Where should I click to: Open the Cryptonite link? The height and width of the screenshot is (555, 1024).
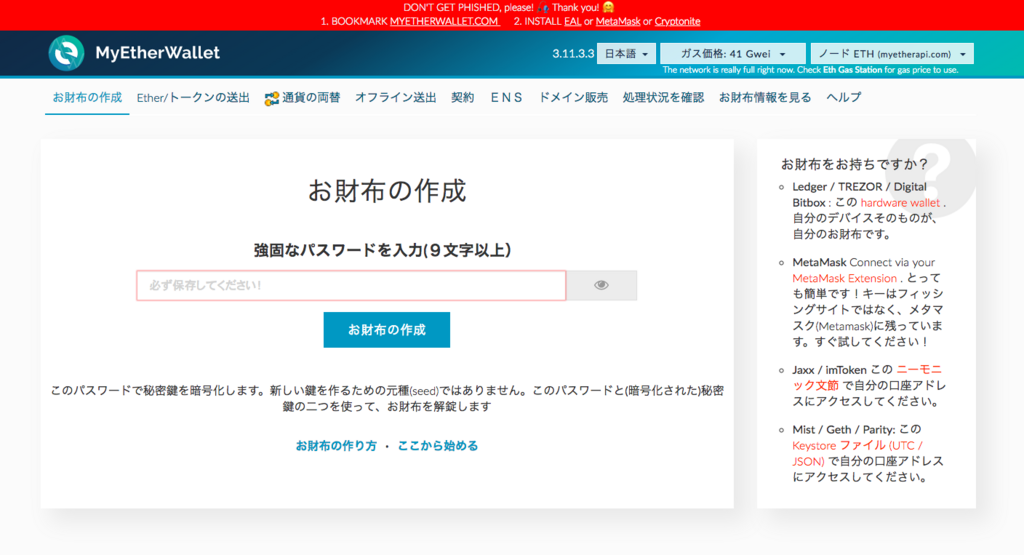(x=677, y=22)
